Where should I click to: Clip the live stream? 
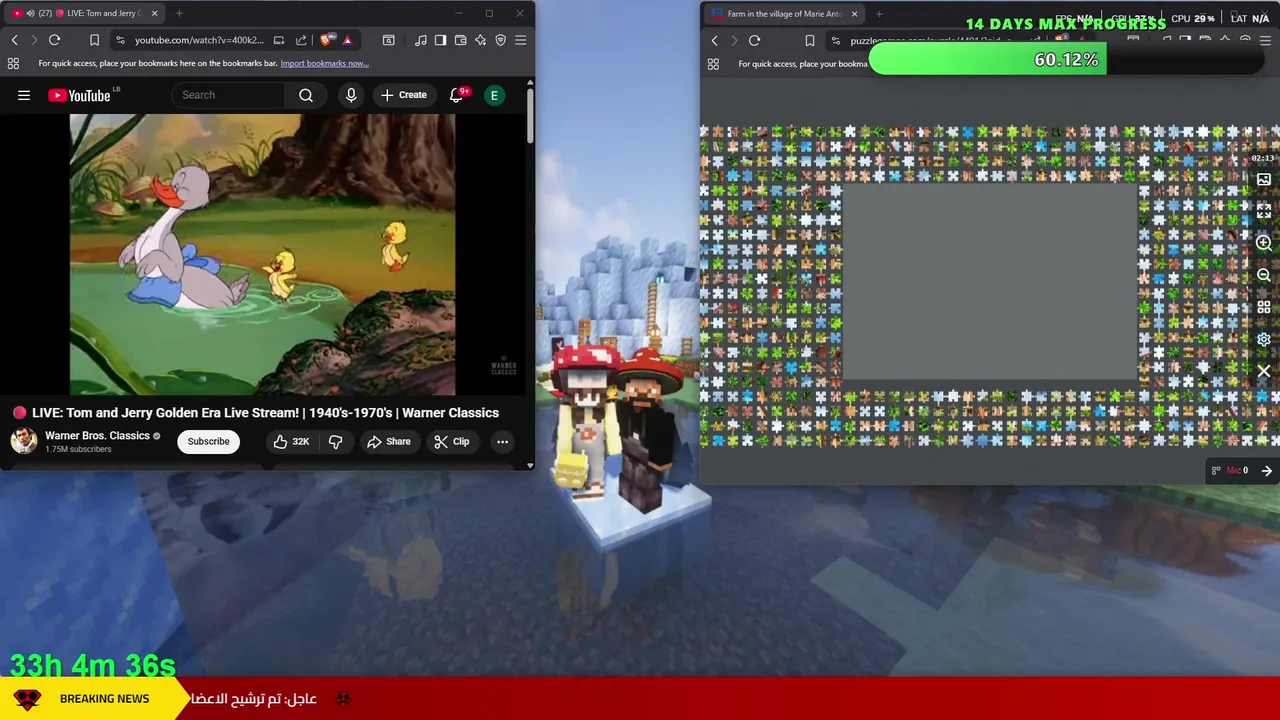451,441
